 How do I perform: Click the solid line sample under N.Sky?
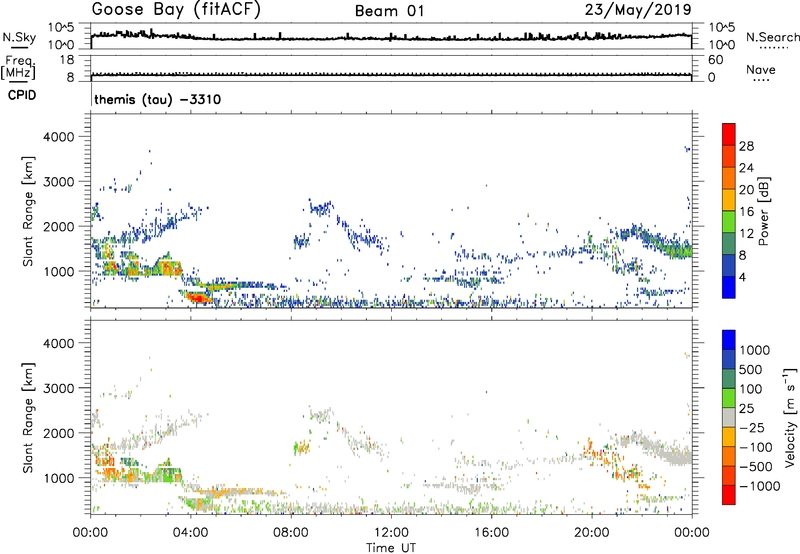click(x=19, y=48)
